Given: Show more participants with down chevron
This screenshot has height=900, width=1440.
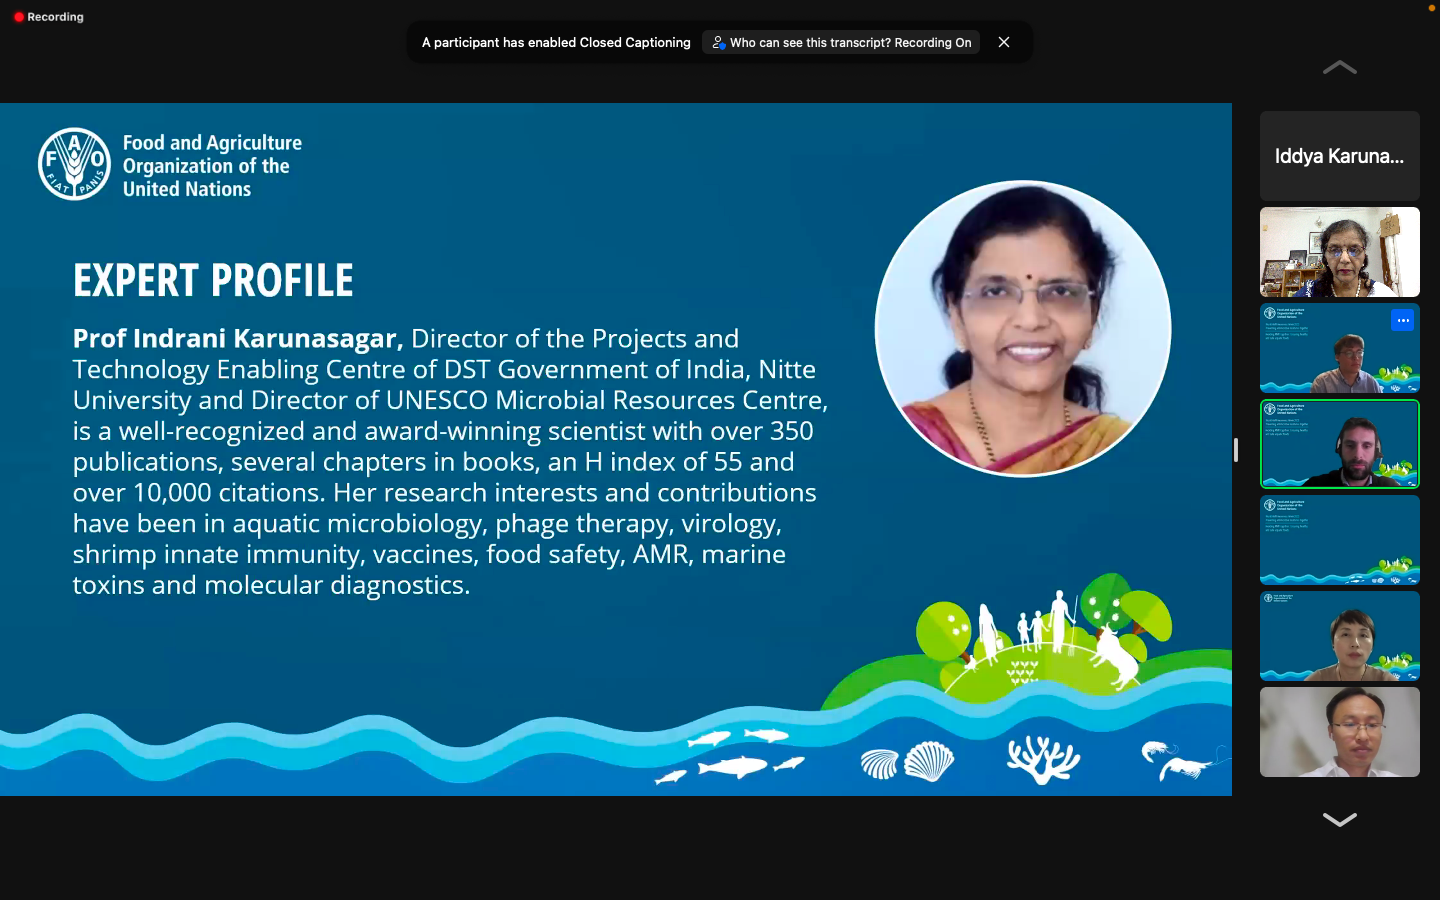Looking at the screenshot, I should [1340, 819].
